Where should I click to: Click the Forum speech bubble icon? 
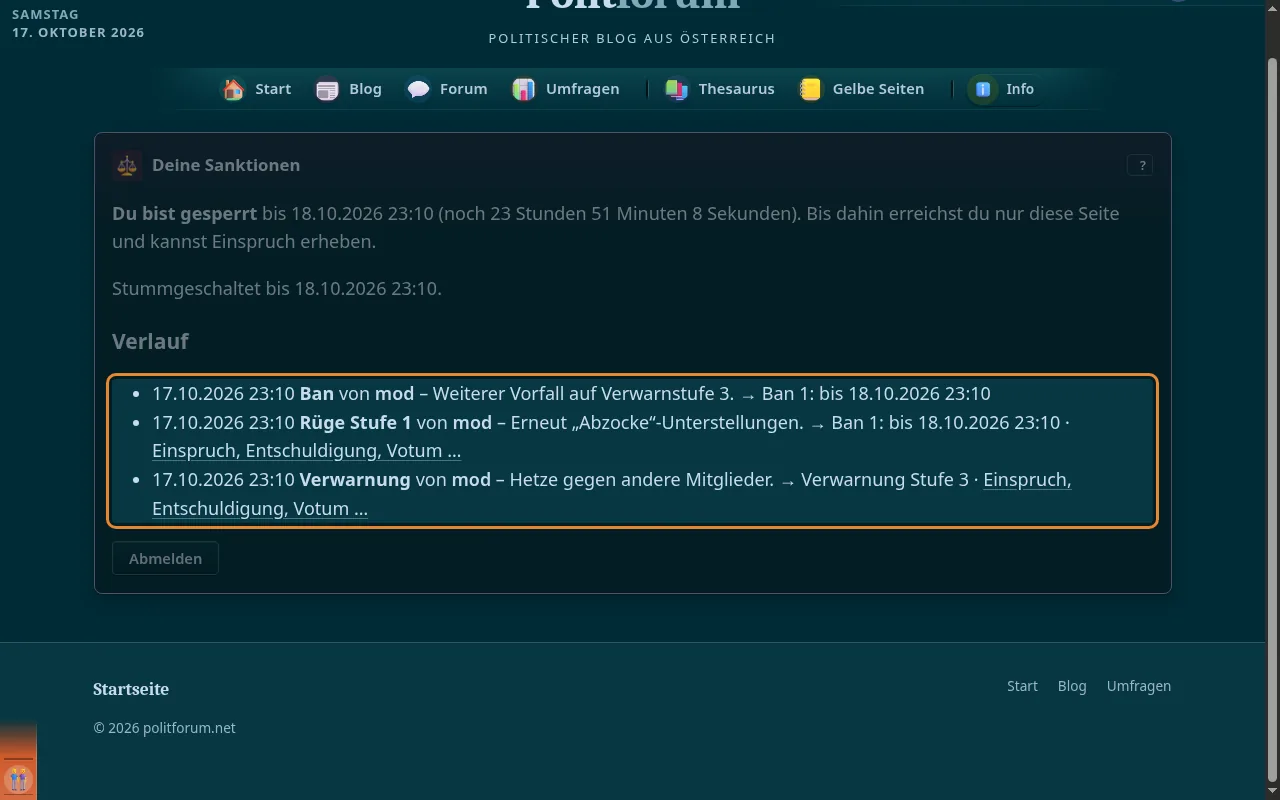pos(418,89)
